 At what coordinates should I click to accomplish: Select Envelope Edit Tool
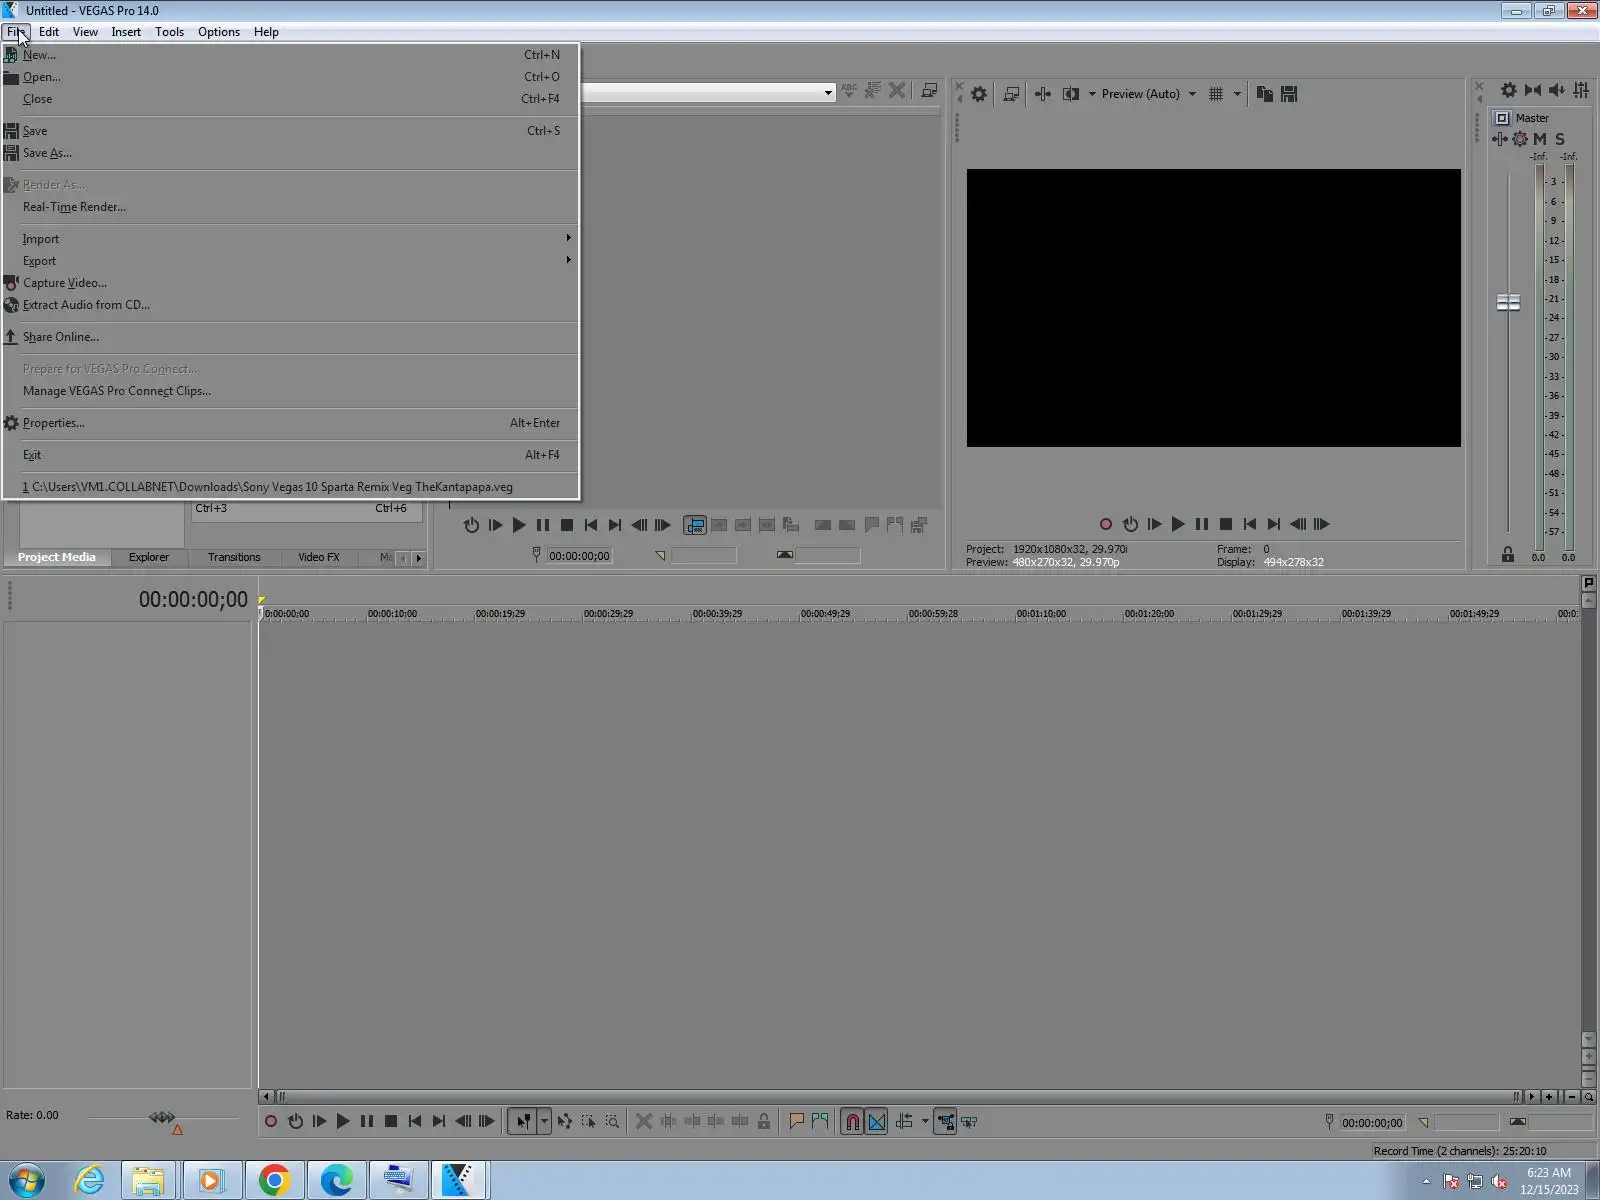tap(565, 1122)
